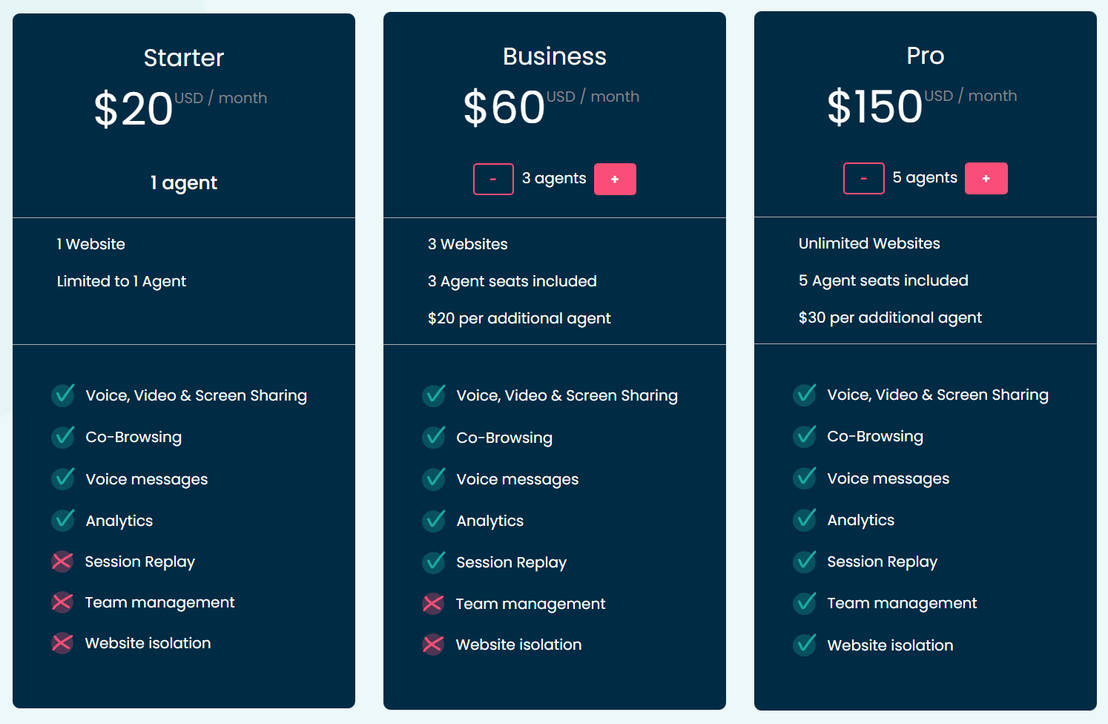Select the Business plan $60 price
The image size is (1108, 724).
(504, 107)
